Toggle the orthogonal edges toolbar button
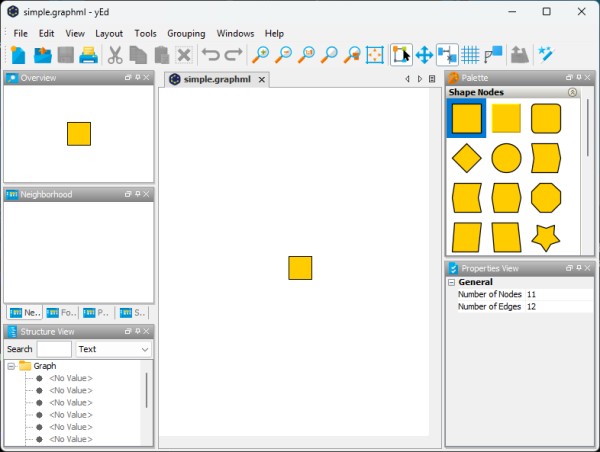The image size is (600, 452). (x=447, y=55)
